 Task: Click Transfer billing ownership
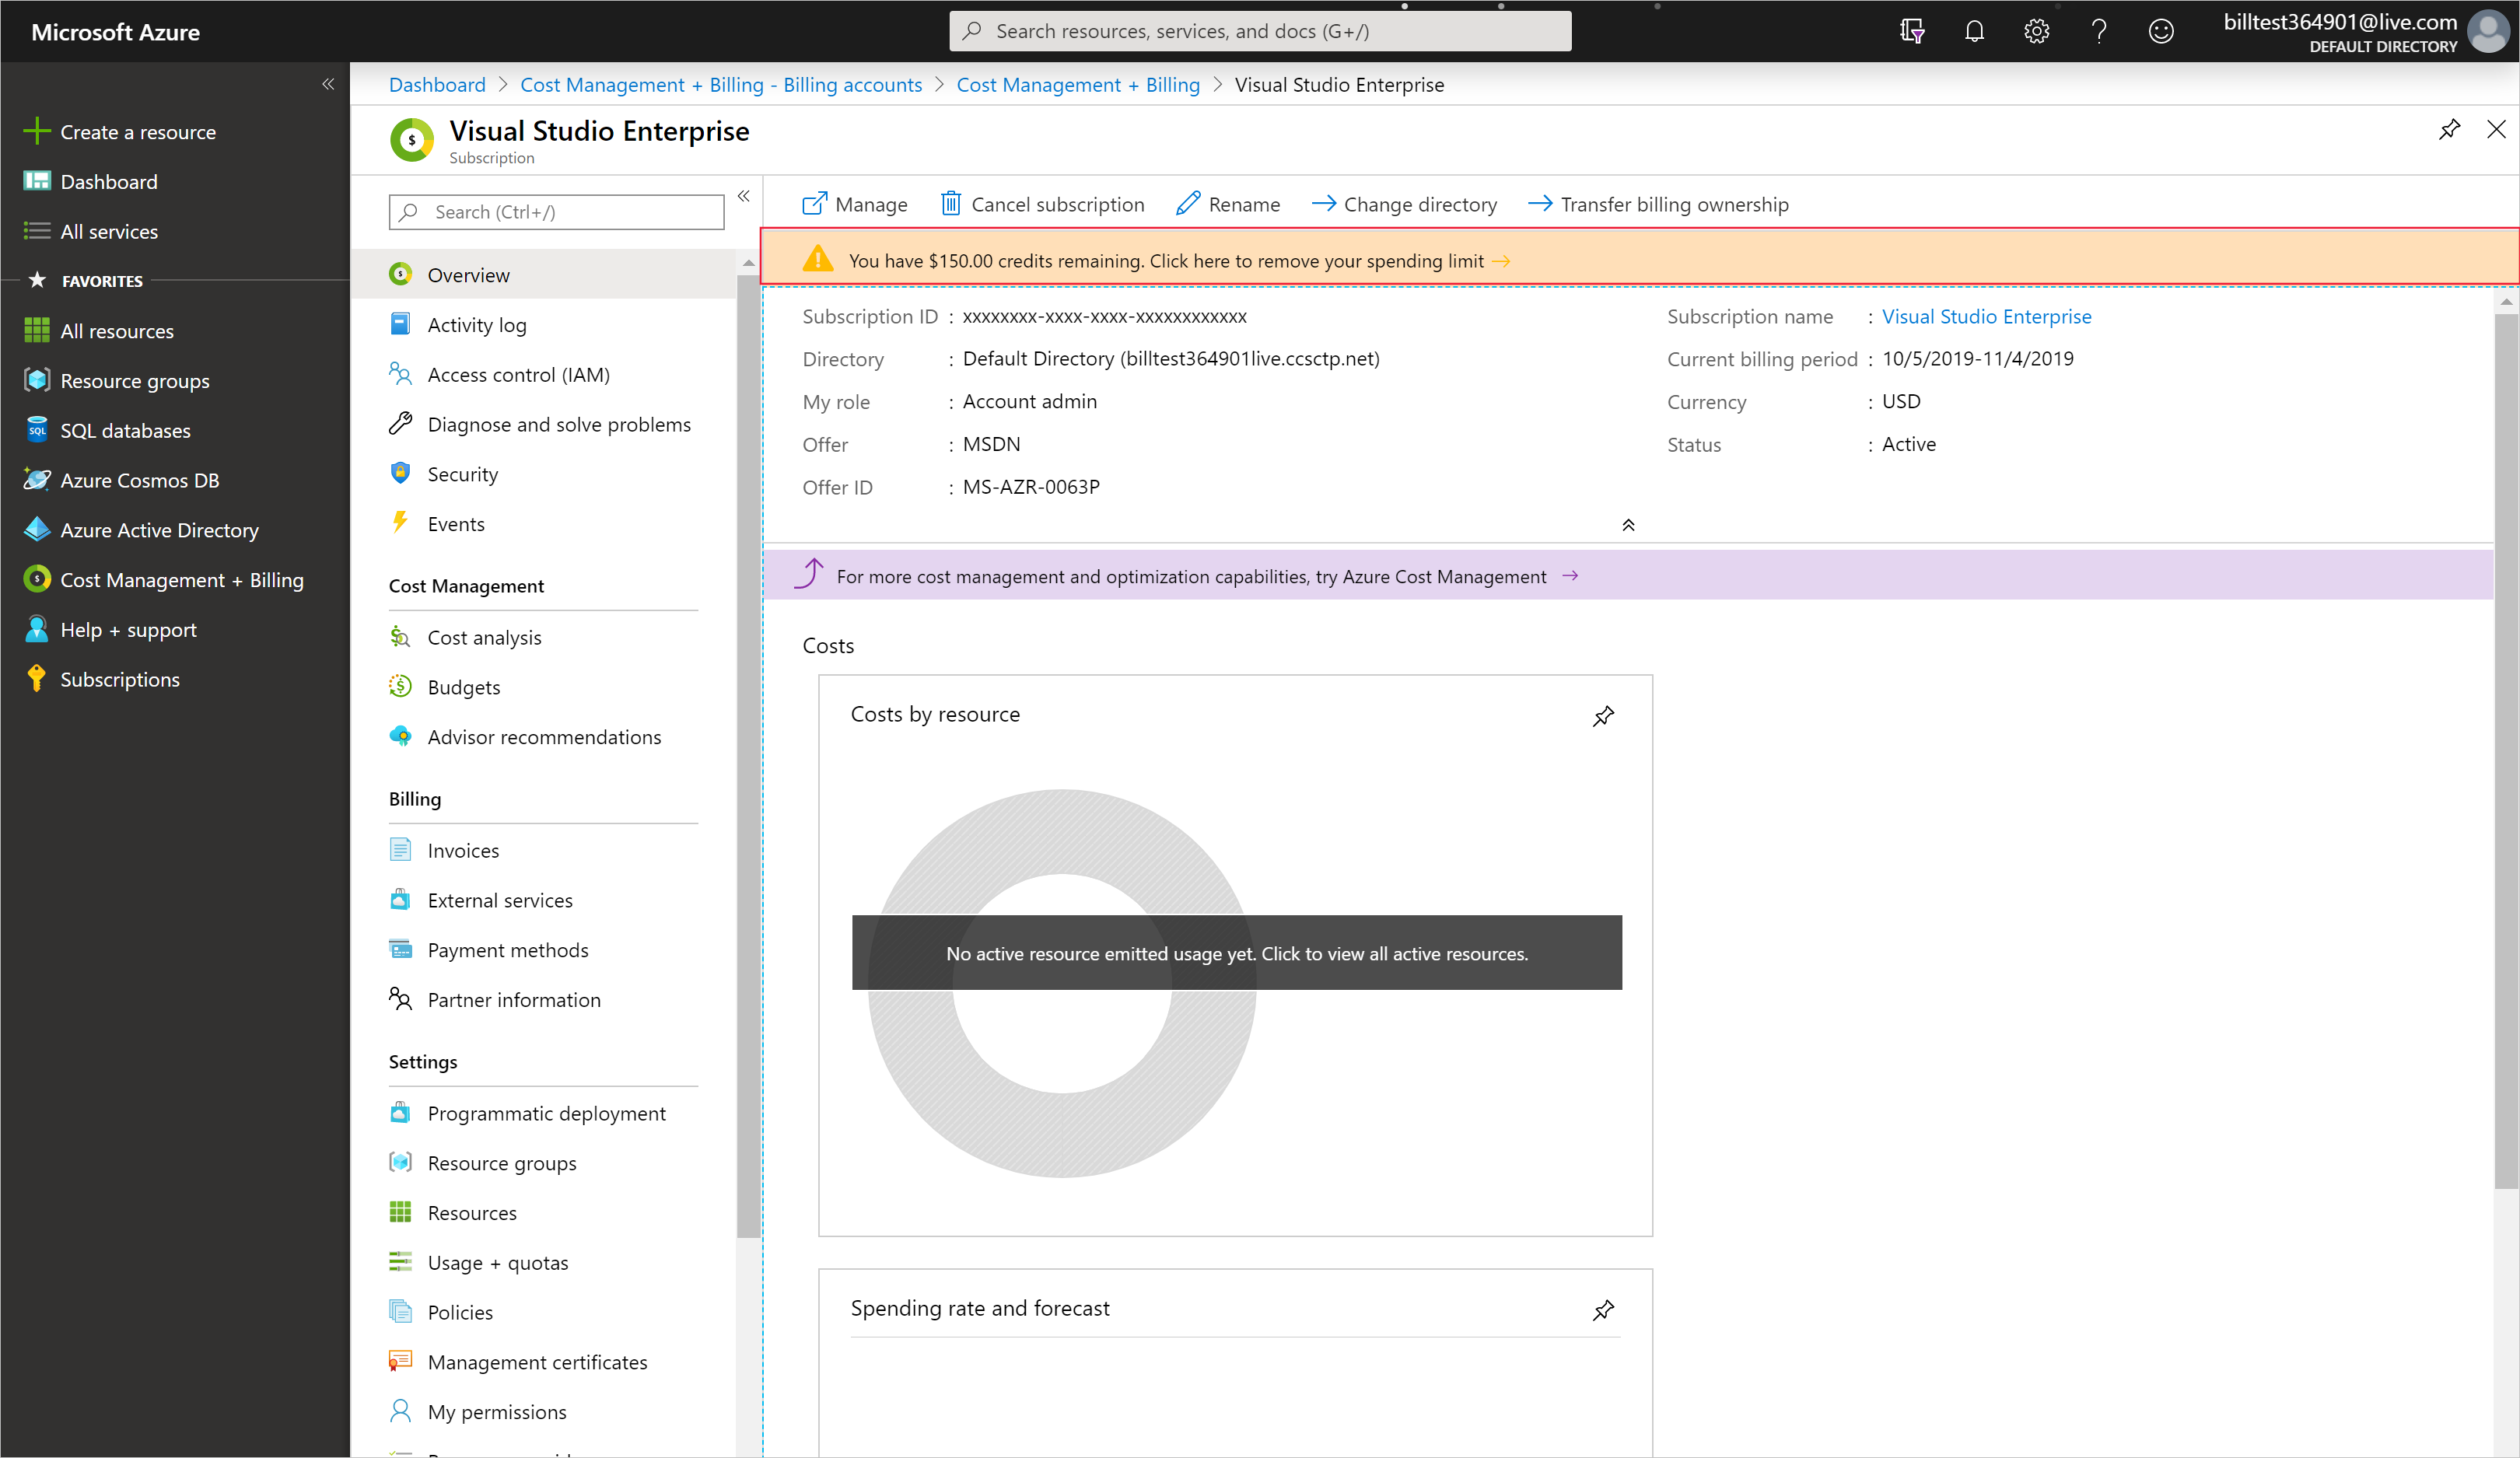click(1673, 205)
